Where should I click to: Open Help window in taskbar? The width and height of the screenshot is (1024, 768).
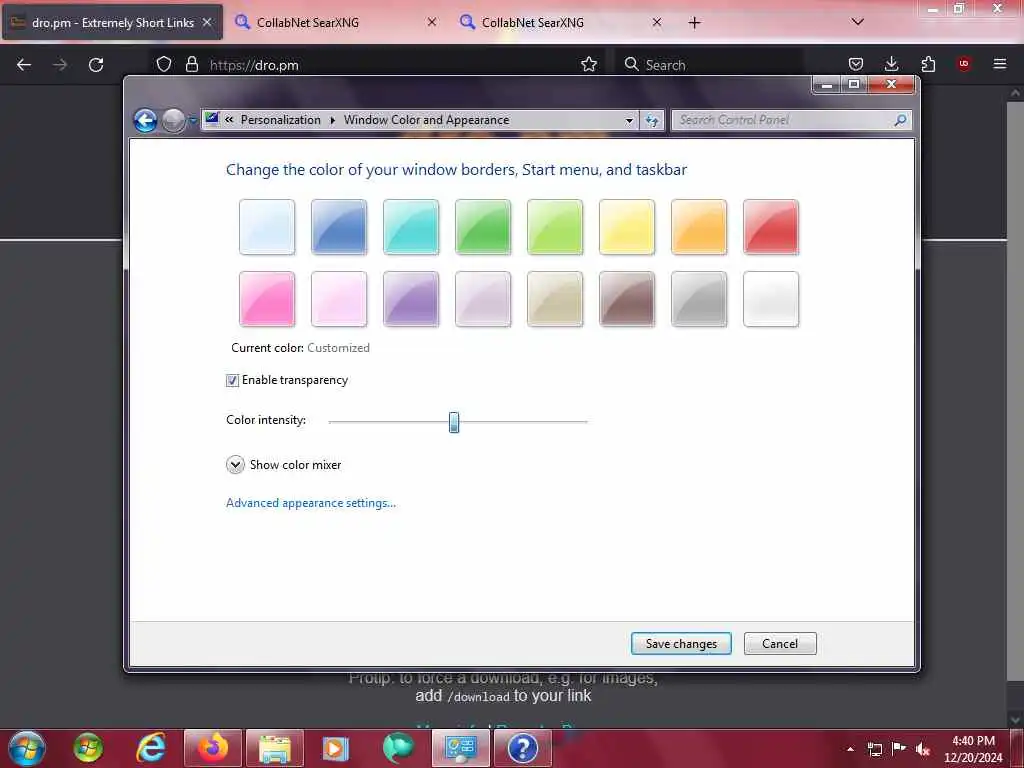tap(522, 748)
